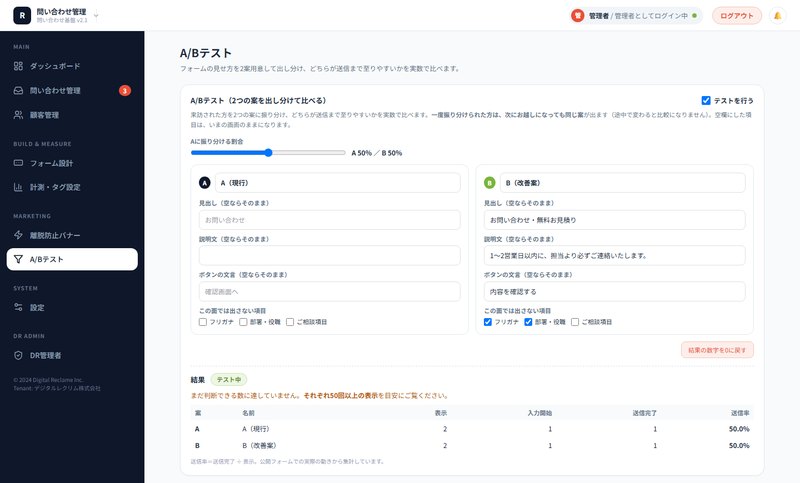
Task: Open the notifications bell
Action: (778, 16)
